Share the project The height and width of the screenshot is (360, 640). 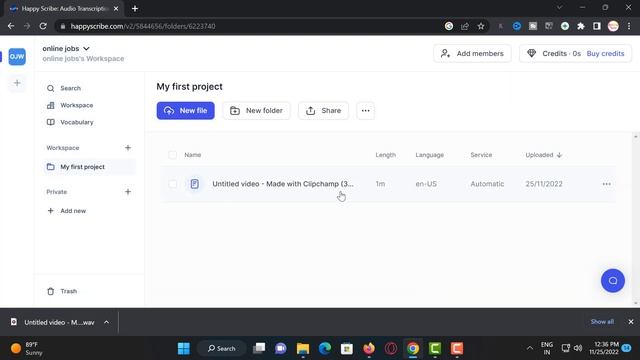tap(323, 111)
